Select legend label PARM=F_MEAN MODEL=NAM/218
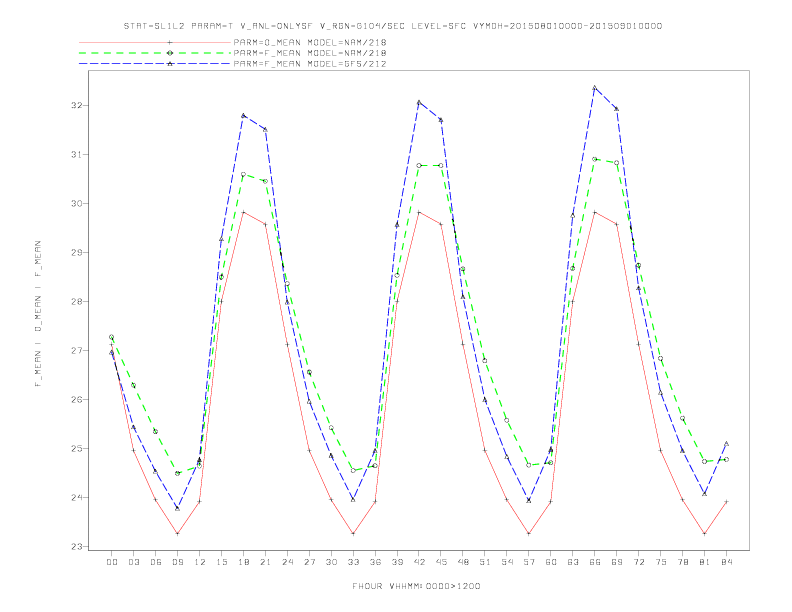Screen dimensions: 792x612 pos(310,53)
